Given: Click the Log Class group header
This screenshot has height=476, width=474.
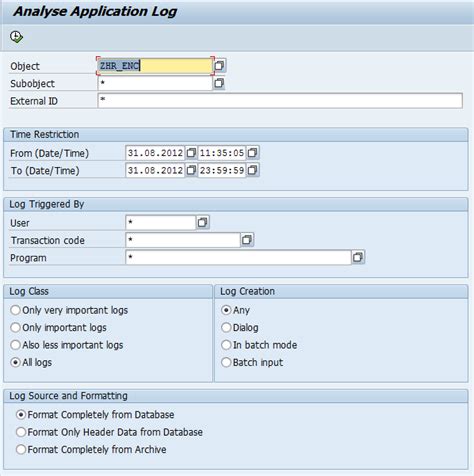Looking at the screenshot, I should coord(108,291).
